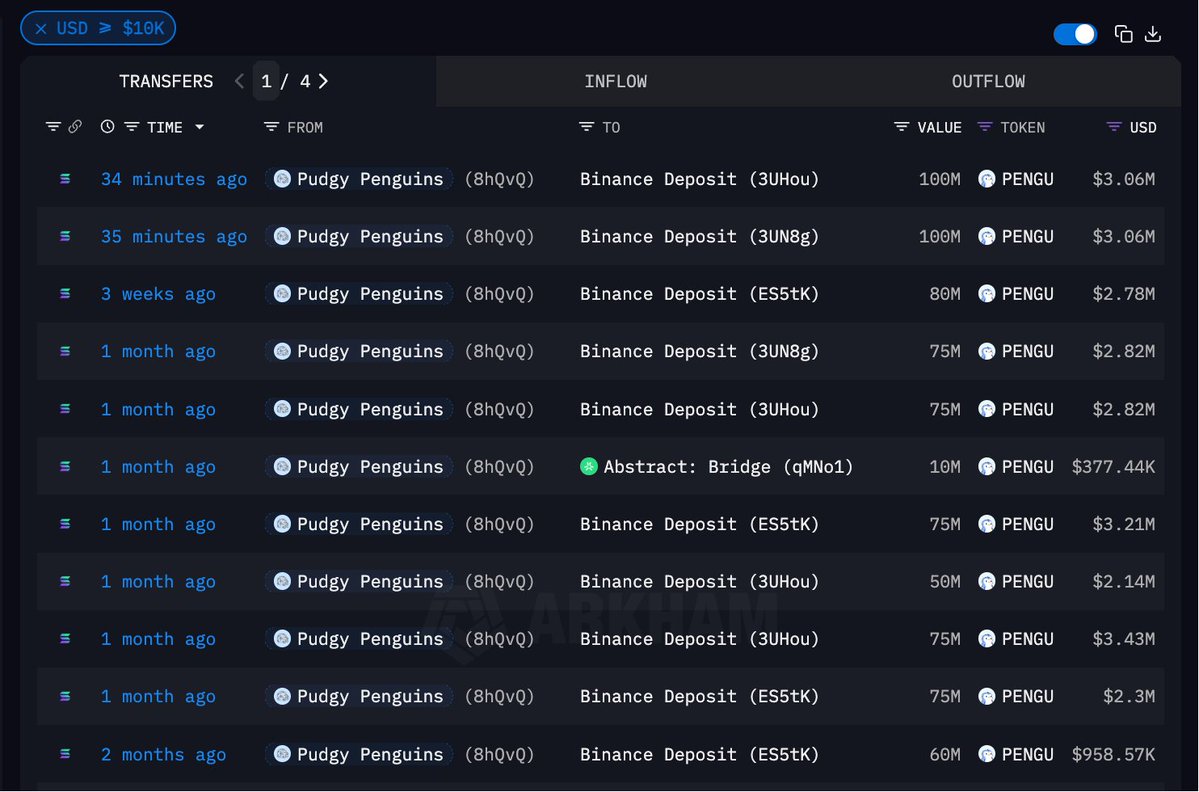Open the 2 months ago transaction
1199x792 pixels.
(x=163, y=755)
